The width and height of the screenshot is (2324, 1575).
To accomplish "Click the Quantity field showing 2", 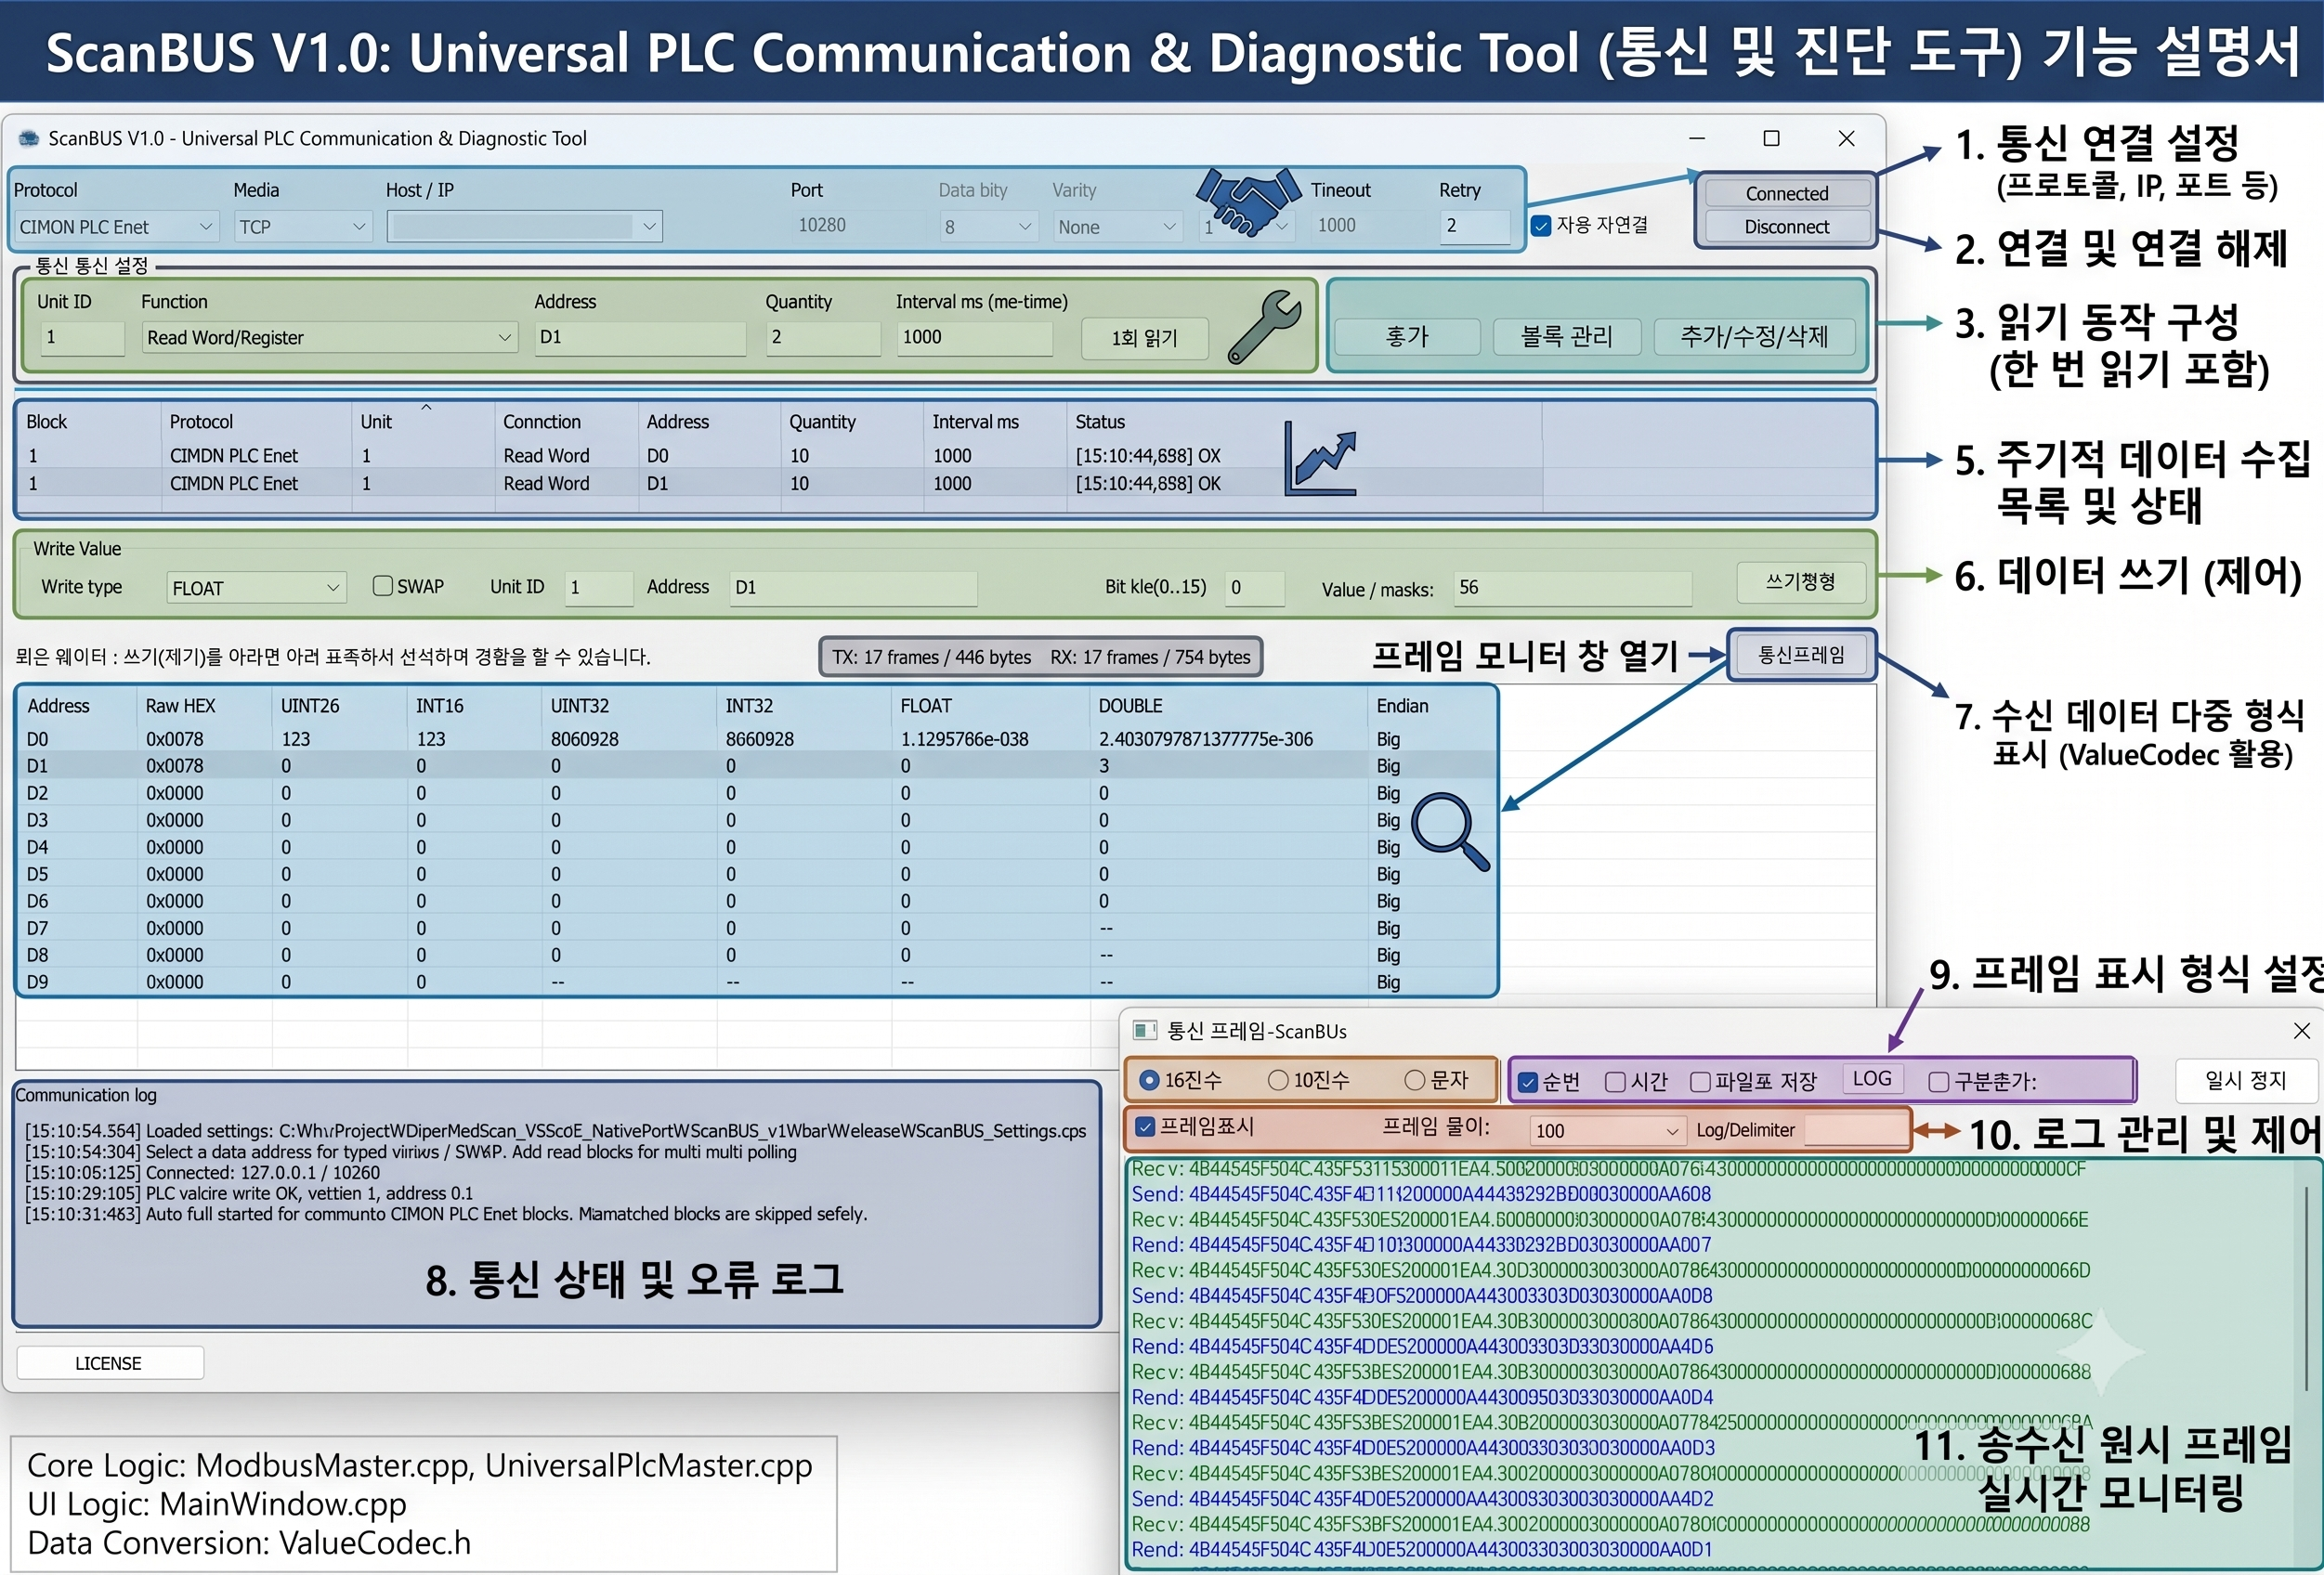I will point(823,338).
